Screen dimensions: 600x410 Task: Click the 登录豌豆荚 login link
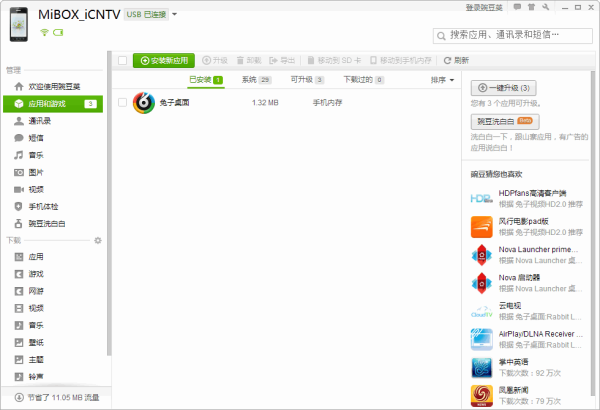pos(484,7)
